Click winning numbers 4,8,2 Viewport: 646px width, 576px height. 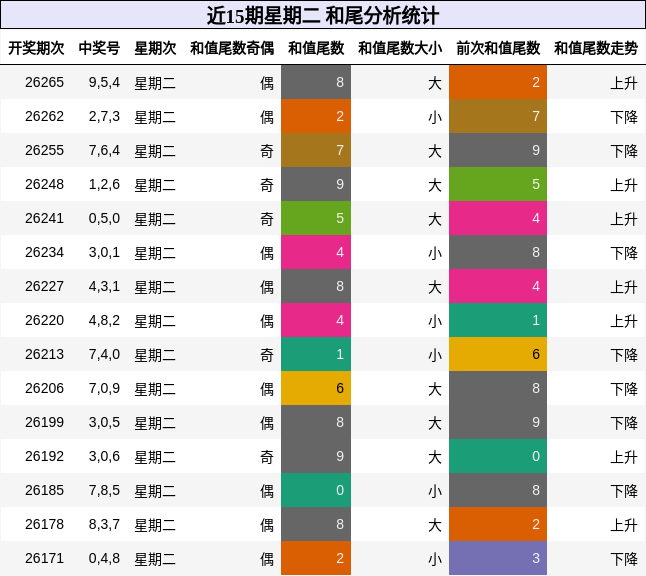pyautogui.click(x=104, y=321)
